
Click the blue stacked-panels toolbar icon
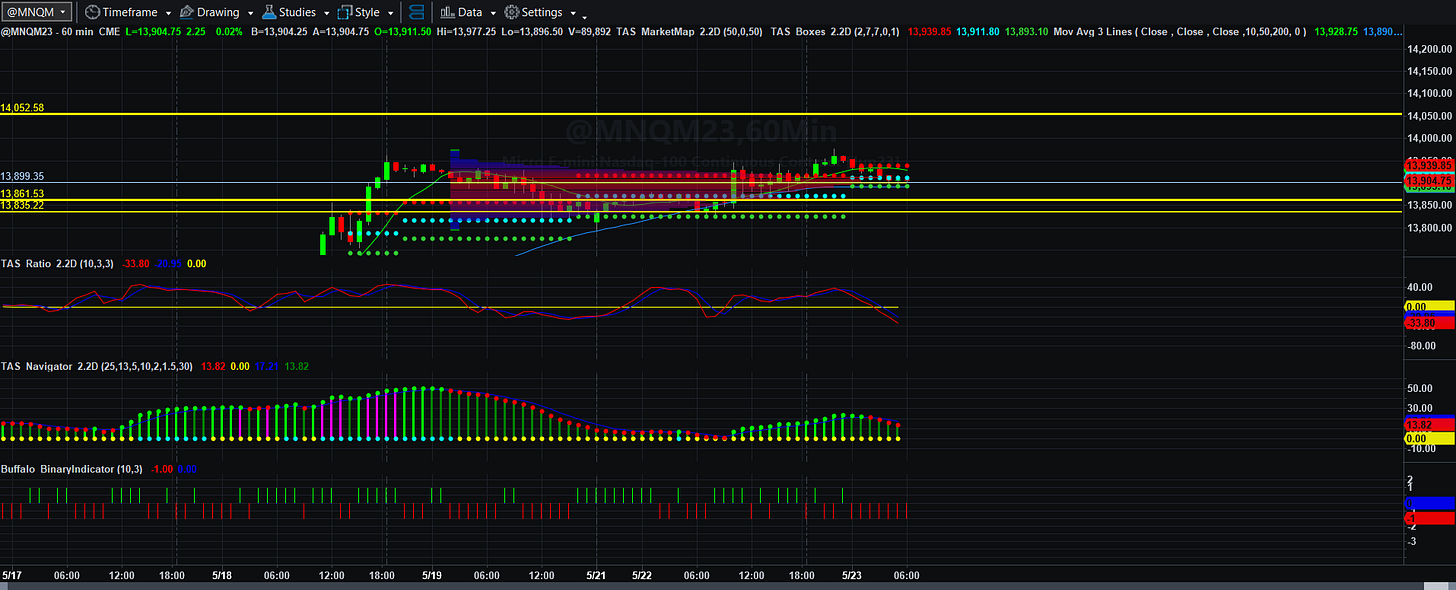click(417, 13)
